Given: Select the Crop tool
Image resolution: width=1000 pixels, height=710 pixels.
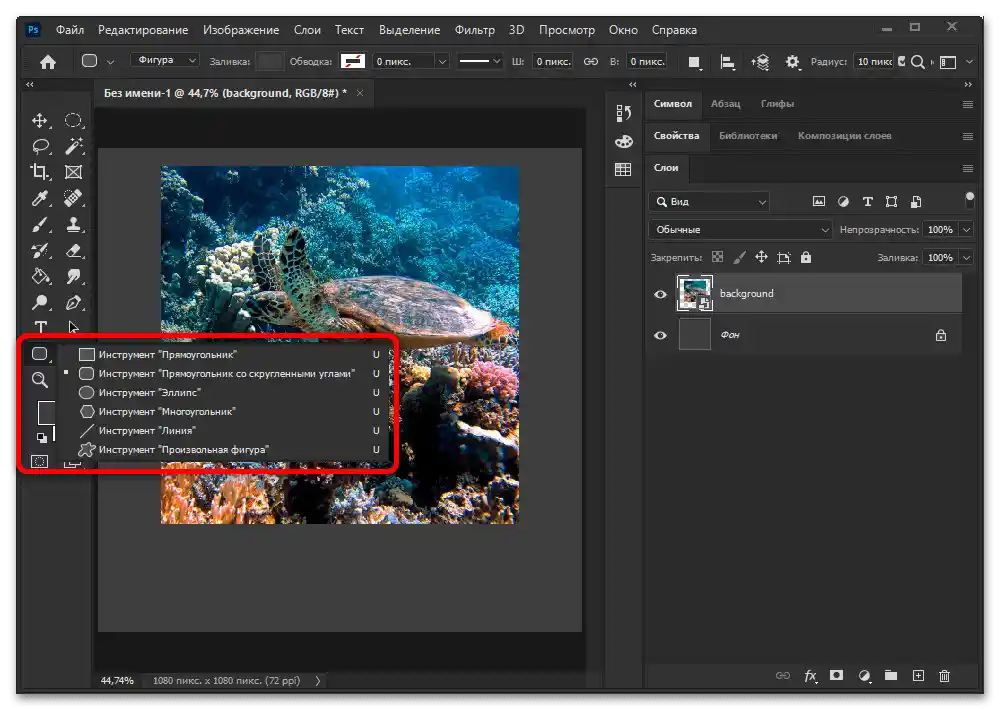Looking at the screenshot, I should click(x=40, y=172).
